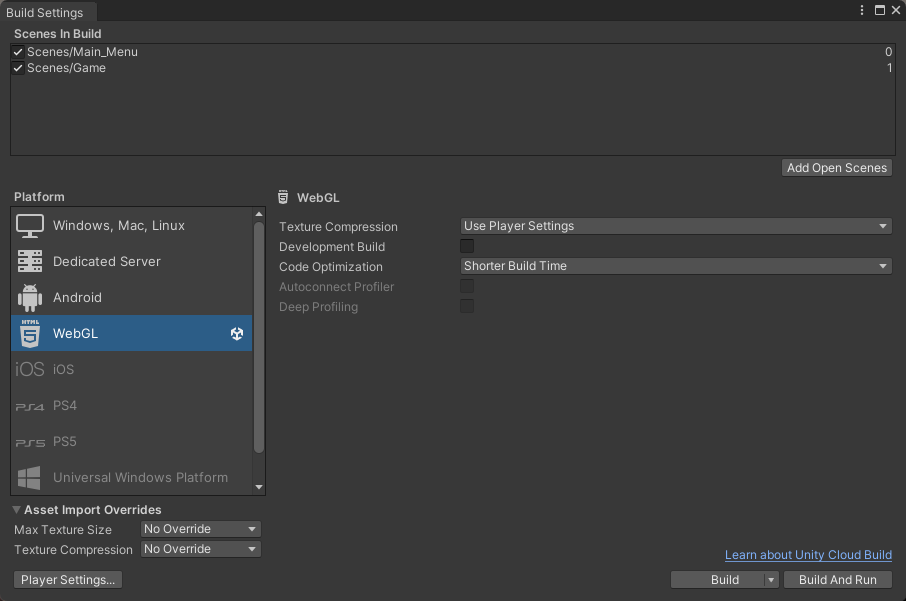
Task: Collapse the Asset Import Overrides section
Action: pos(17,510)
